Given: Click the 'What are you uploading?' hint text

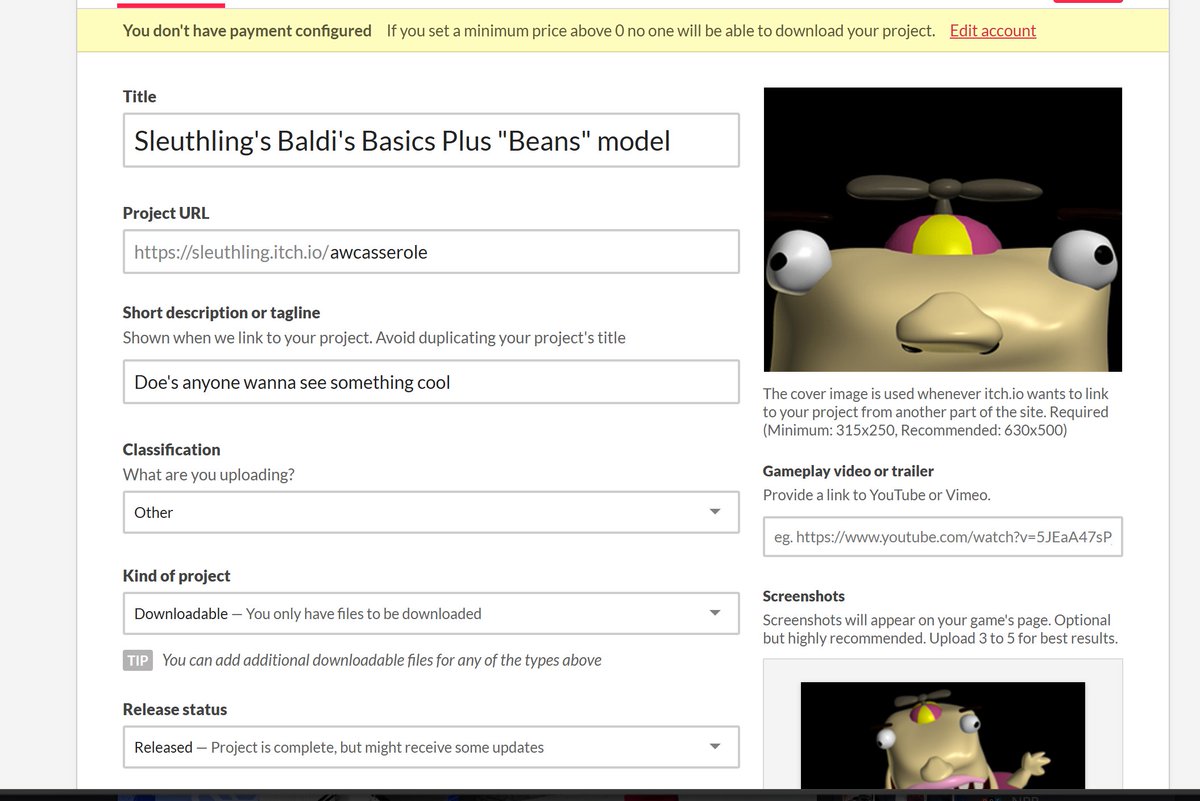Looking at the screenshot, I should [208, 474].
